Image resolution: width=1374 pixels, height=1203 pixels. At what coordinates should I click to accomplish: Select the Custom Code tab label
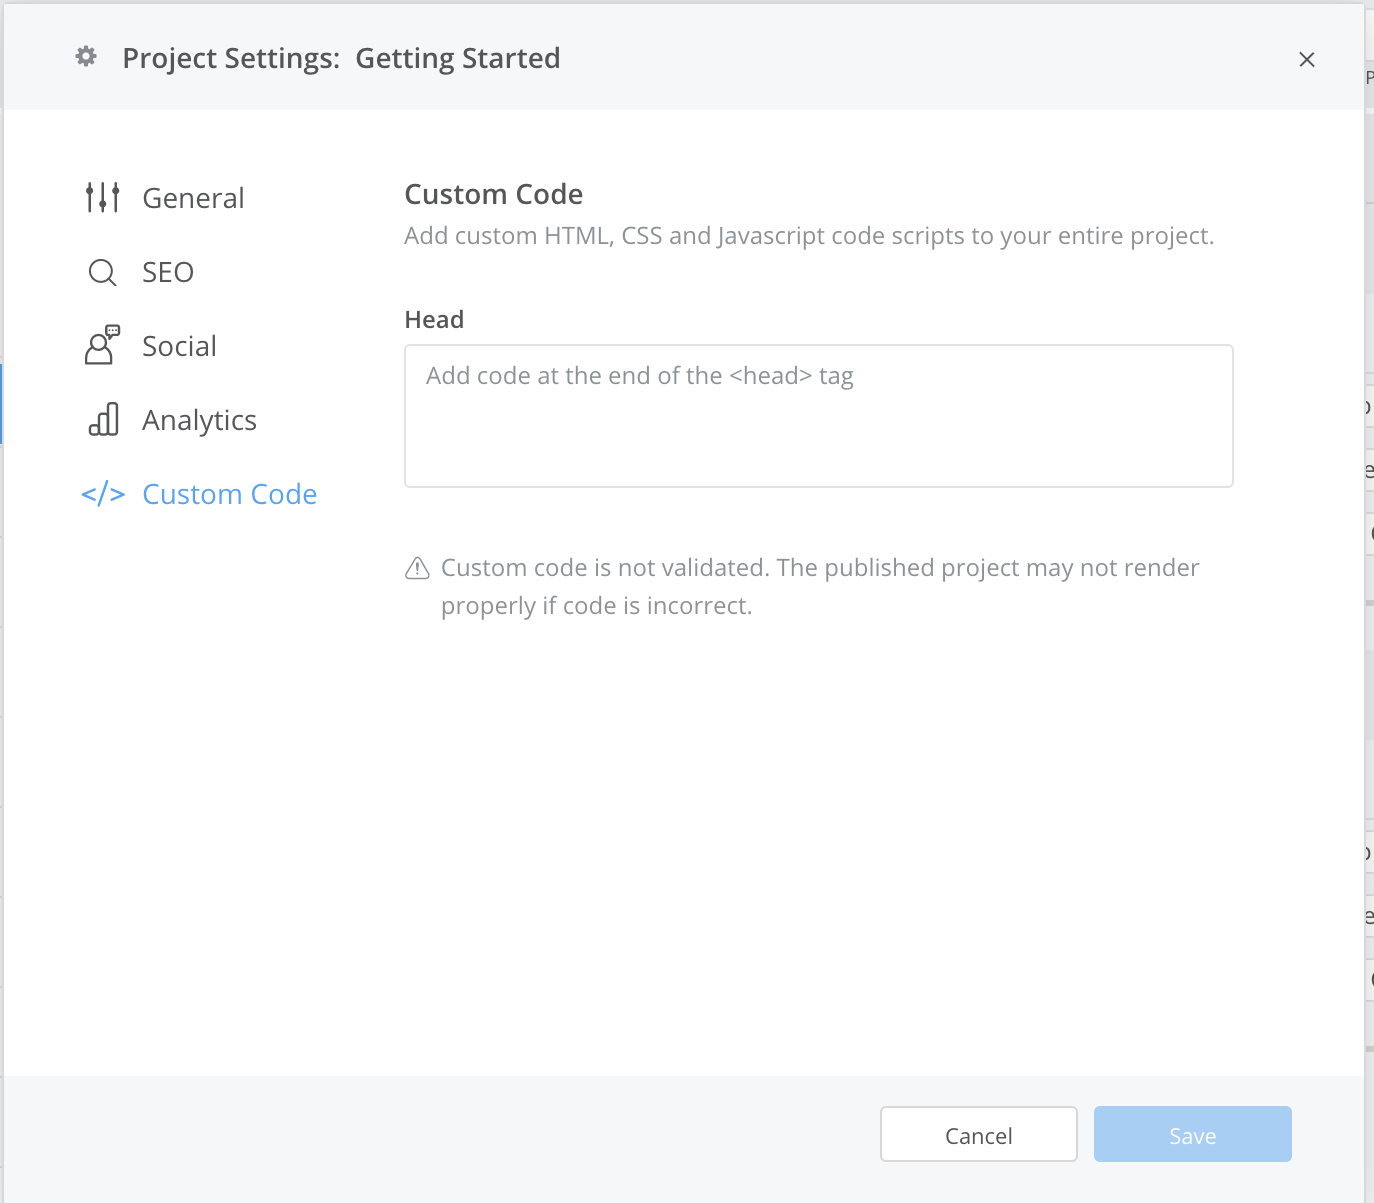click(x=229, y=494)
